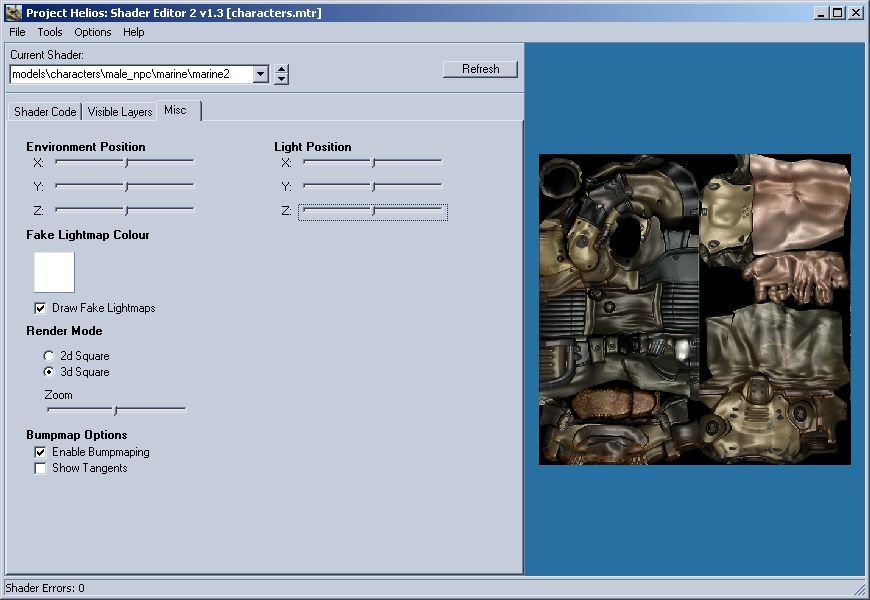Open the Tools menu

point(50,32)
